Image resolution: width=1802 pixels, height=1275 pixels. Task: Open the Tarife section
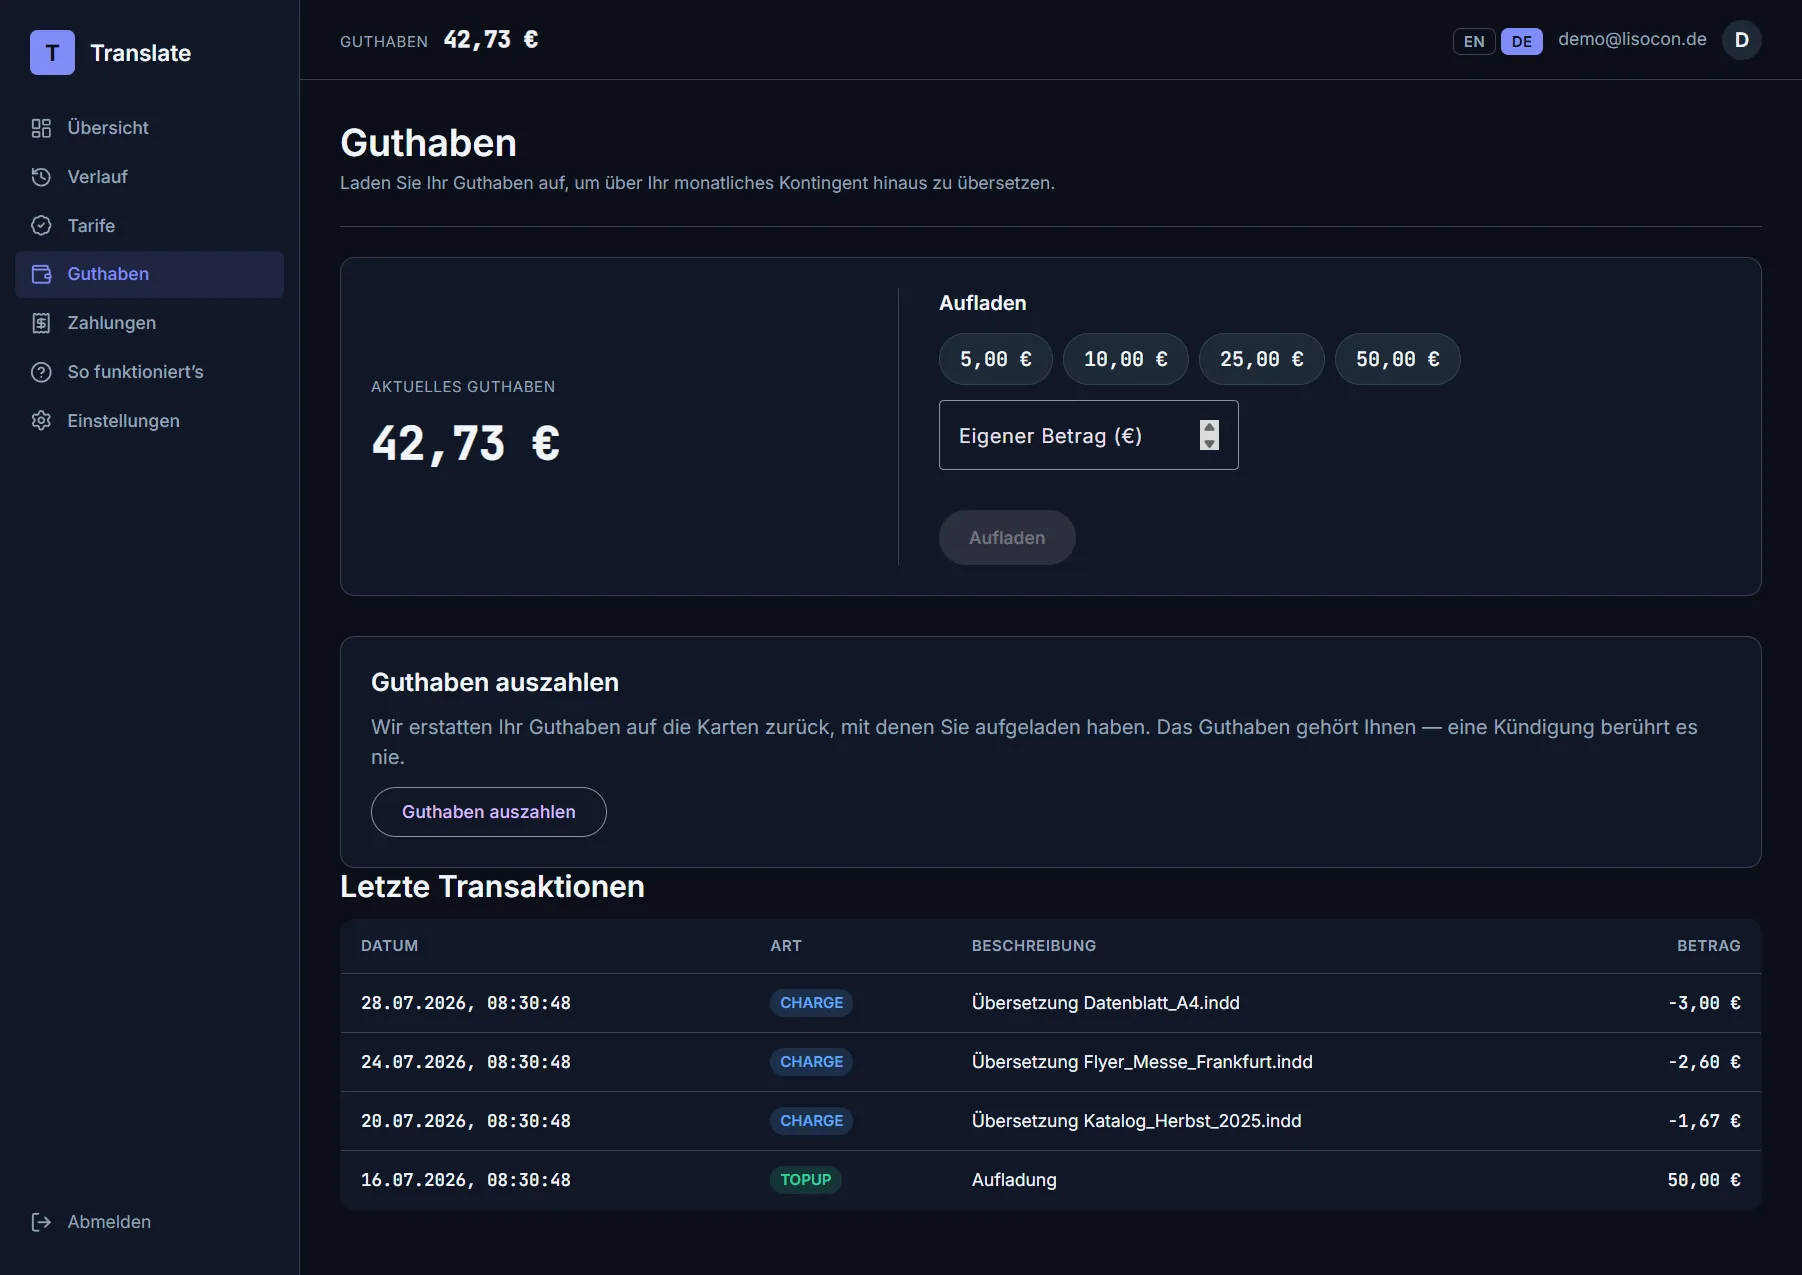click(x=150, y=226)
